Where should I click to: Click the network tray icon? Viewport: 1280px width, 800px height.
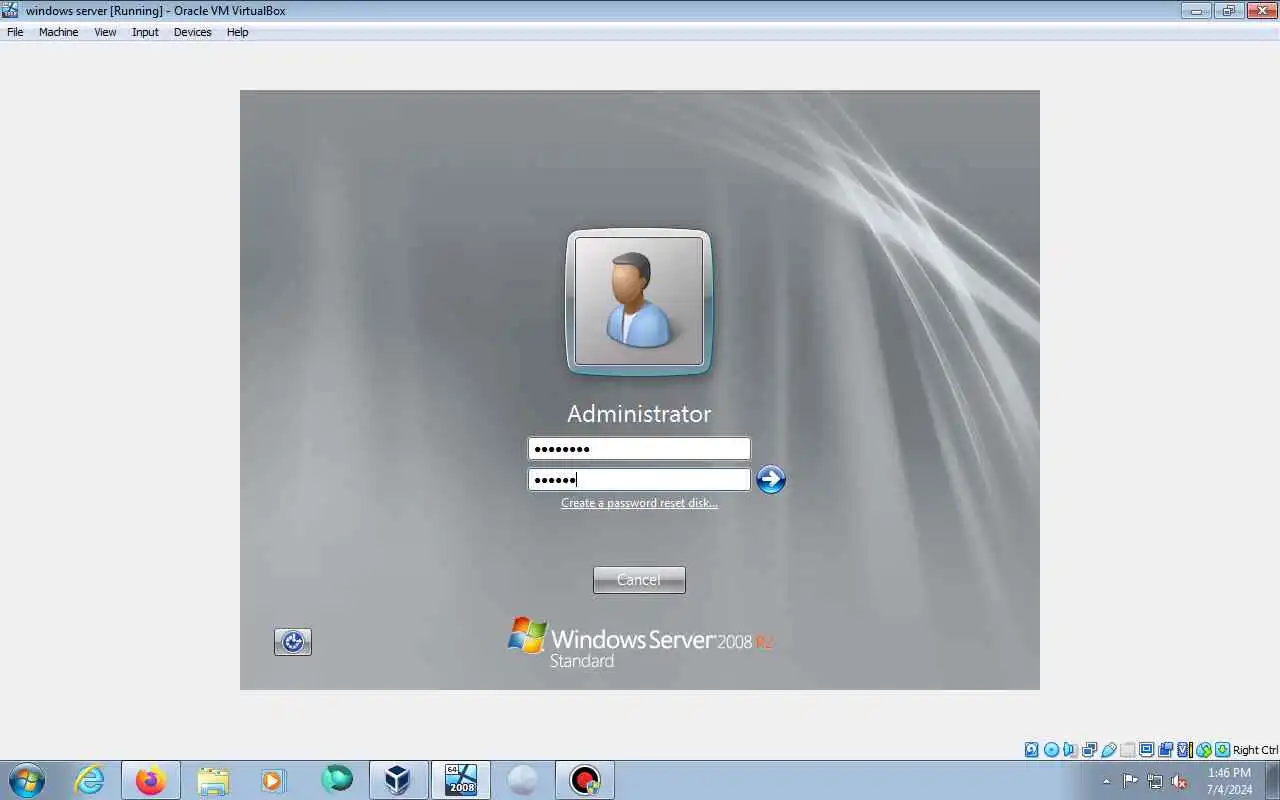[x=1155, y=781]
